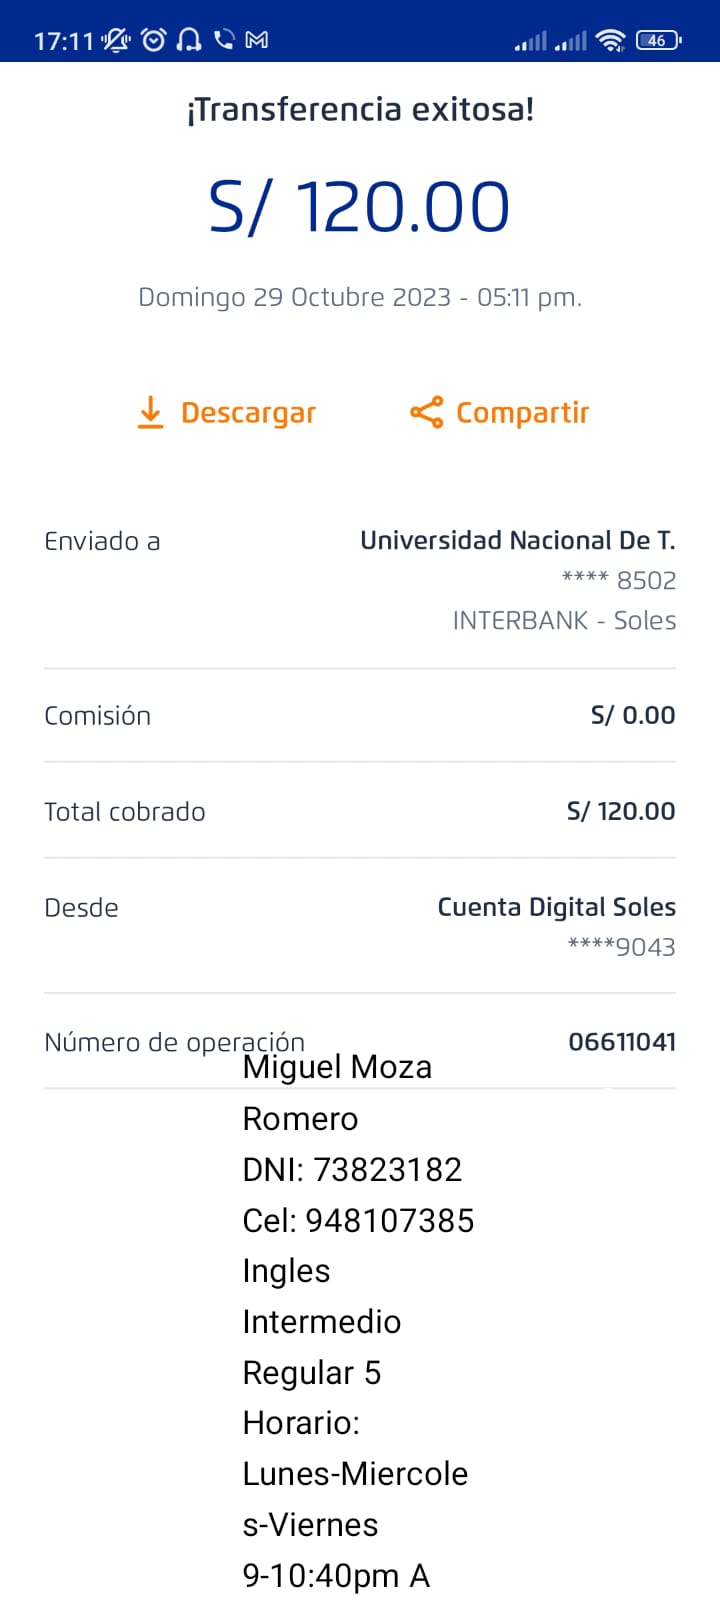
Task: Tap the alarm clock status icon
Action: click(154, 40)
